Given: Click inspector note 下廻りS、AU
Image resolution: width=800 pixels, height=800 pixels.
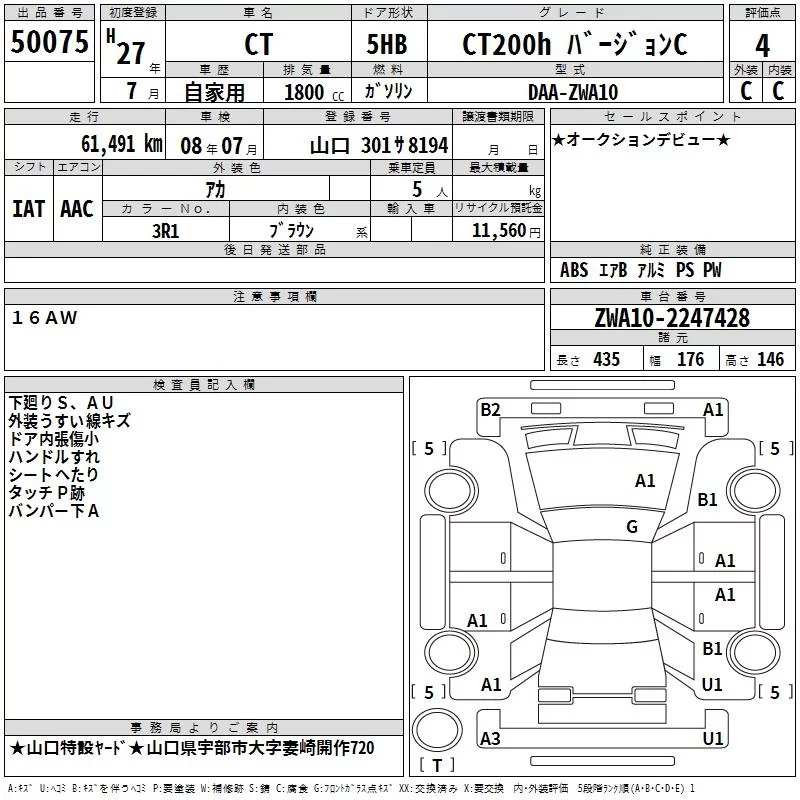Looking at the screenshot, I should click(x=61, y=403).
